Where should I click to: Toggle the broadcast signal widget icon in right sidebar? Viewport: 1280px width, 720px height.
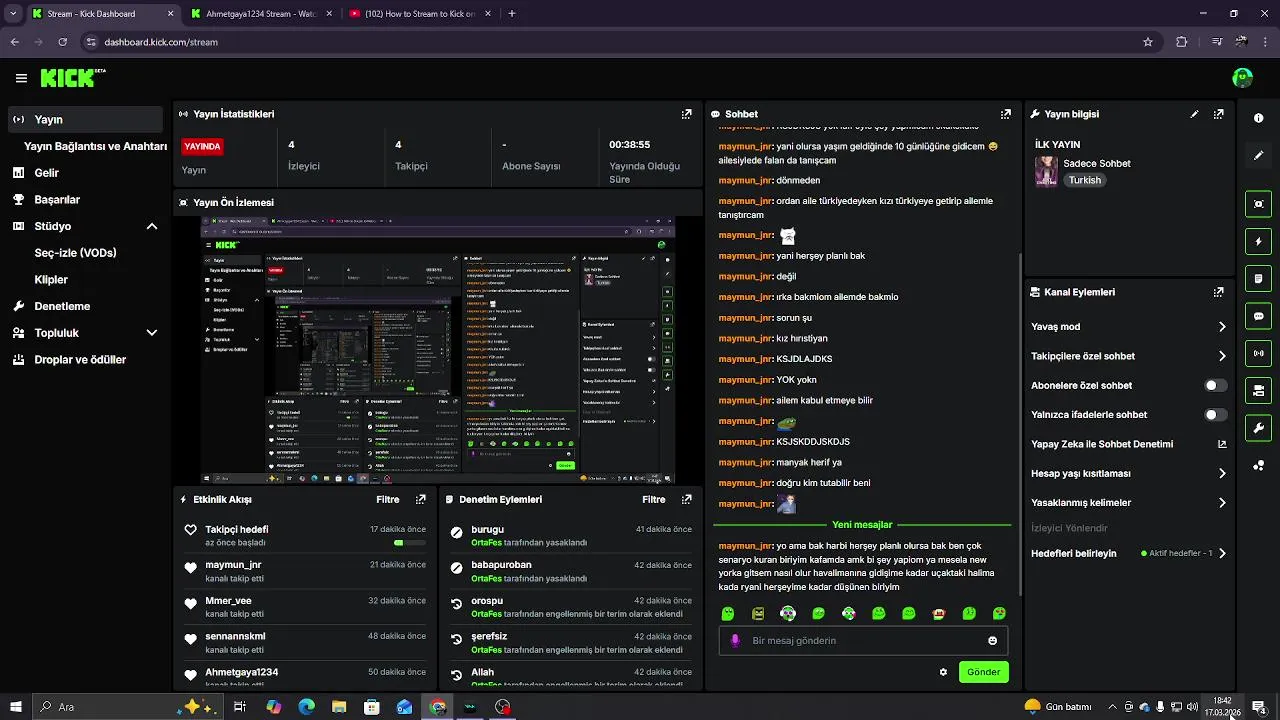1258,353
